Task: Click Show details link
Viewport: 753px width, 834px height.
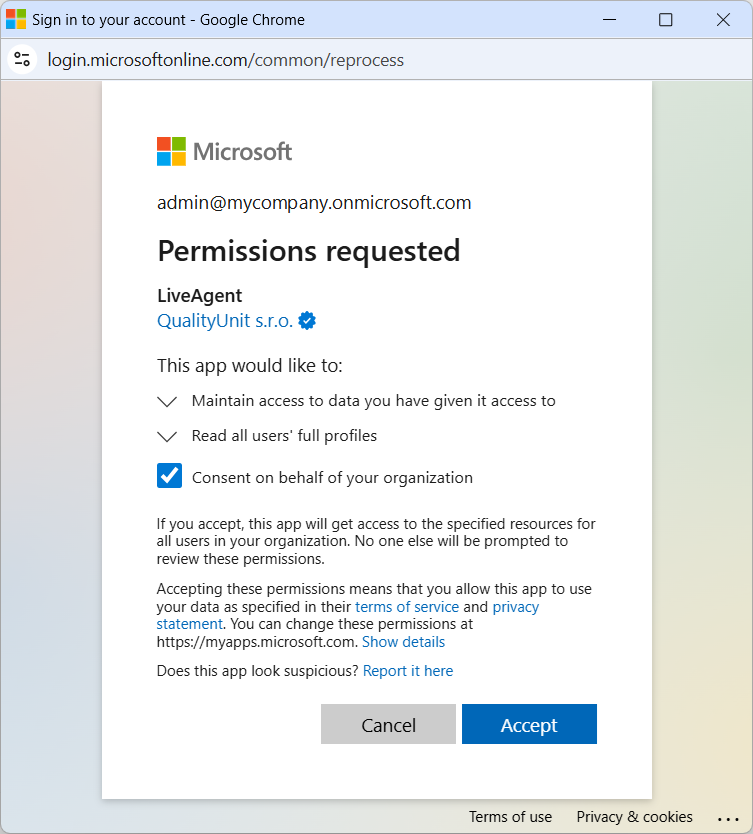Action: (x=403, y=642)
